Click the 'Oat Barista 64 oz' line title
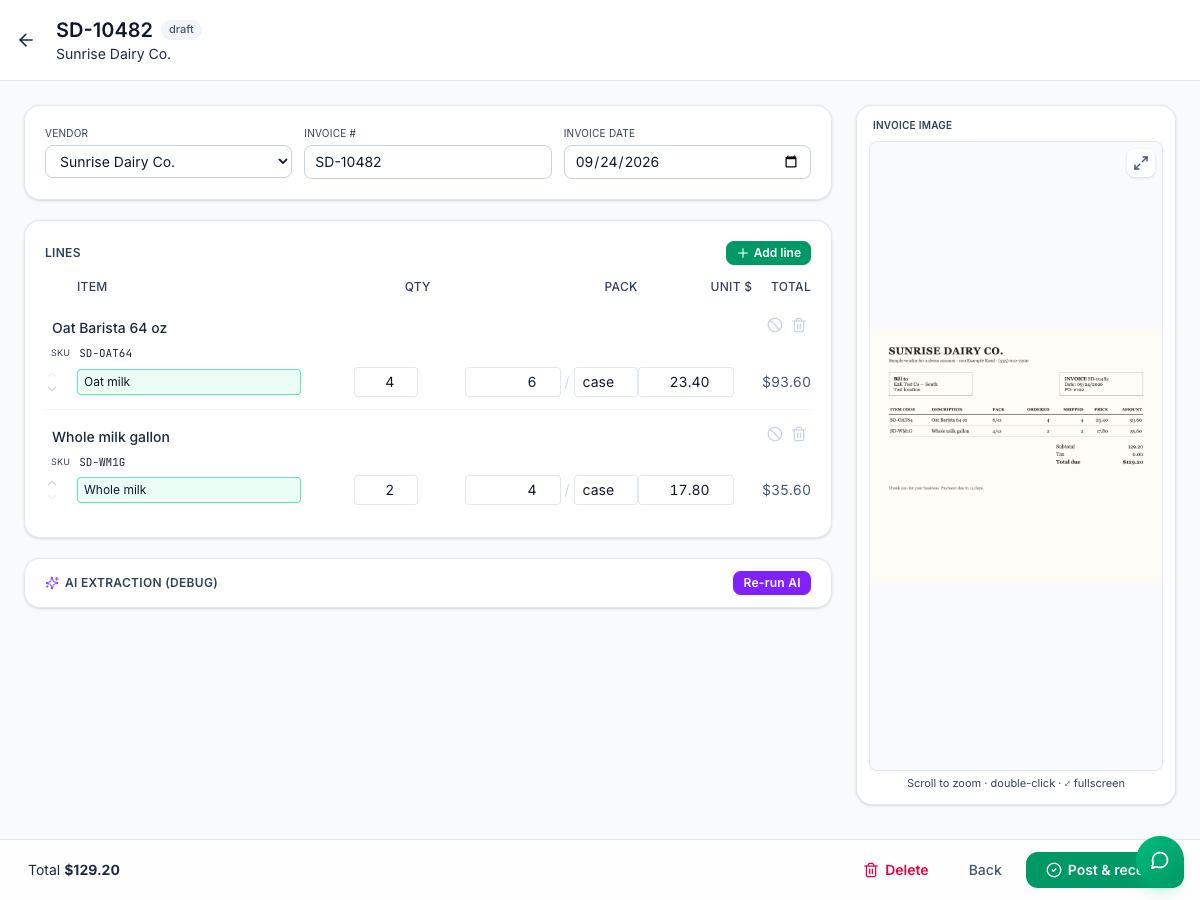Viewport: 1200px width, 900px height. [110, 328]
